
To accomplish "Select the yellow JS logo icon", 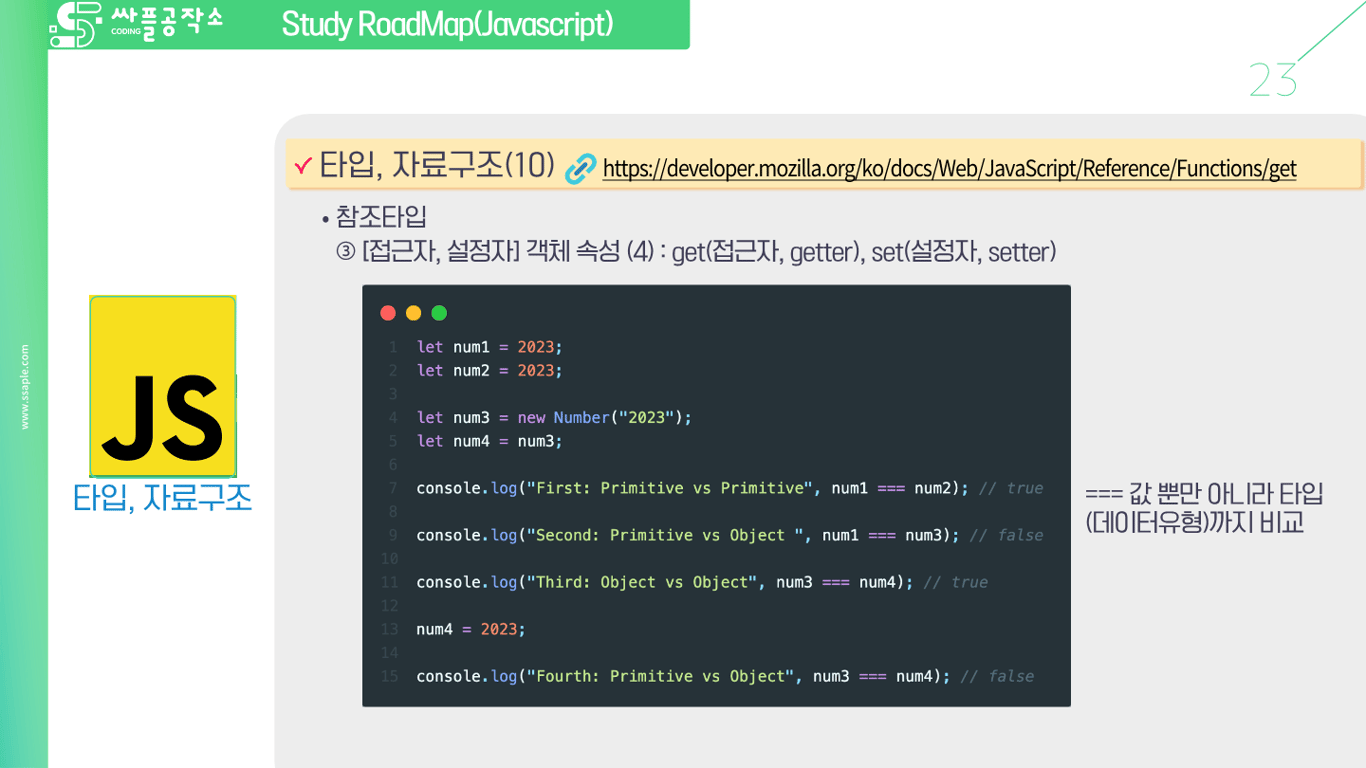I will [x=162, y=385].
